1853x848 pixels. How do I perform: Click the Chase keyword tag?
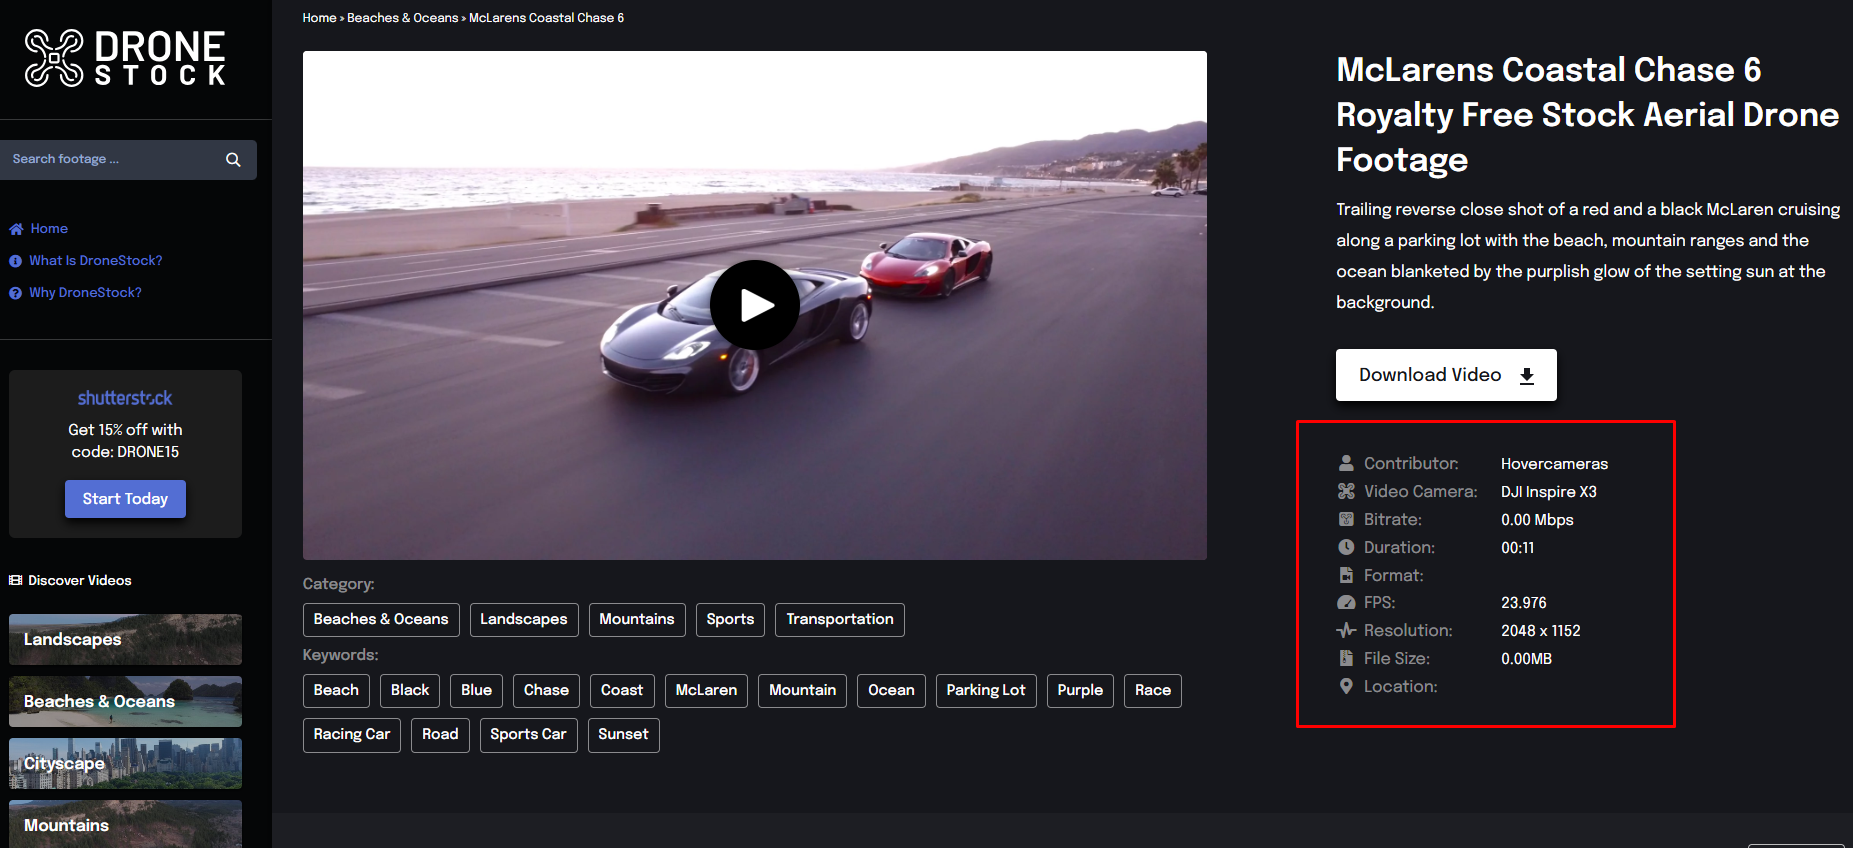click(546, 691)
